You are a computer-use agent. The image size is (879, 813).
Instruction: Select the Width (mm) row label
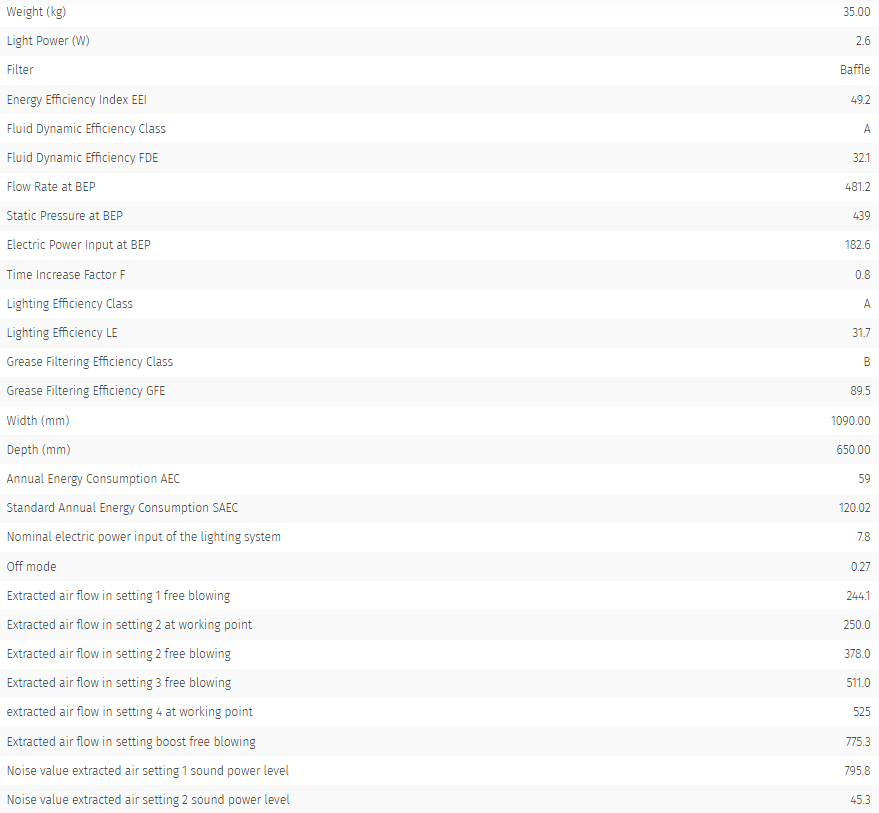point(38,421)
